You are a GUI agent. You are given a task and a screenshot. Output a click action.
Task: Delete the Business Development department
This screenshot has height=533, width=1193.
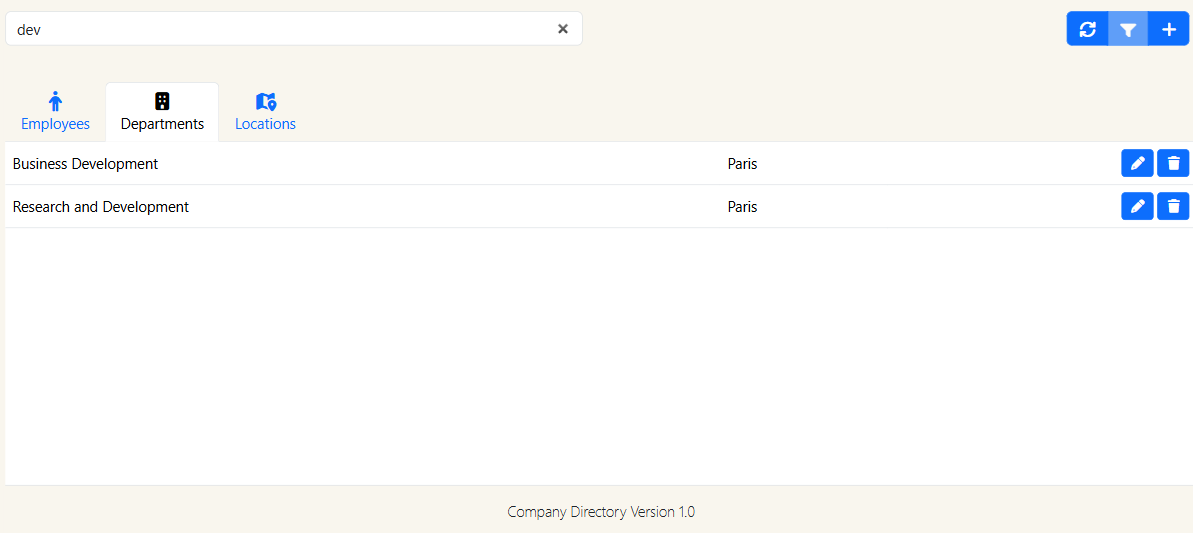[x=1173, y=163]
